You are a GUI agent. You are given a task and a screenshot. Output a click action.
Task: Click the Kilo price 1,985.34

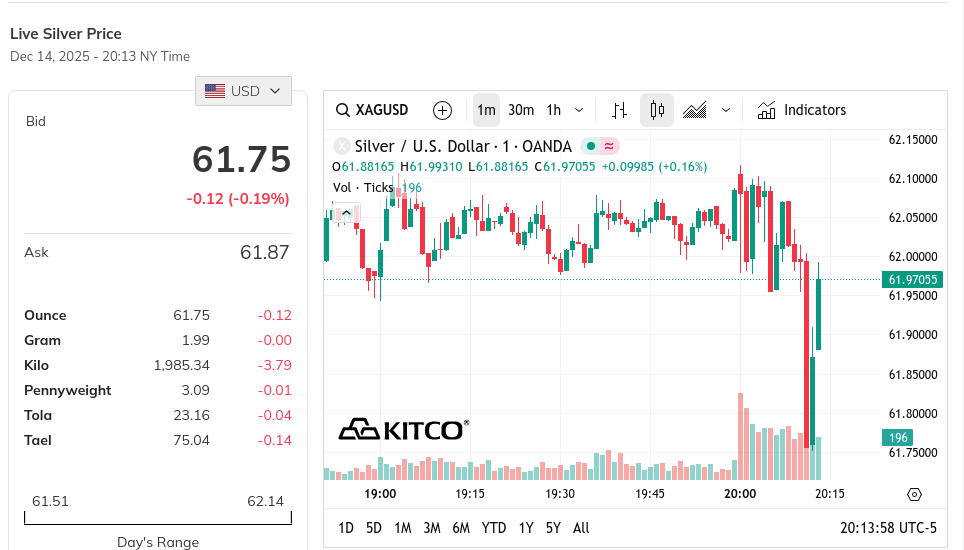[x=182, y=365]
